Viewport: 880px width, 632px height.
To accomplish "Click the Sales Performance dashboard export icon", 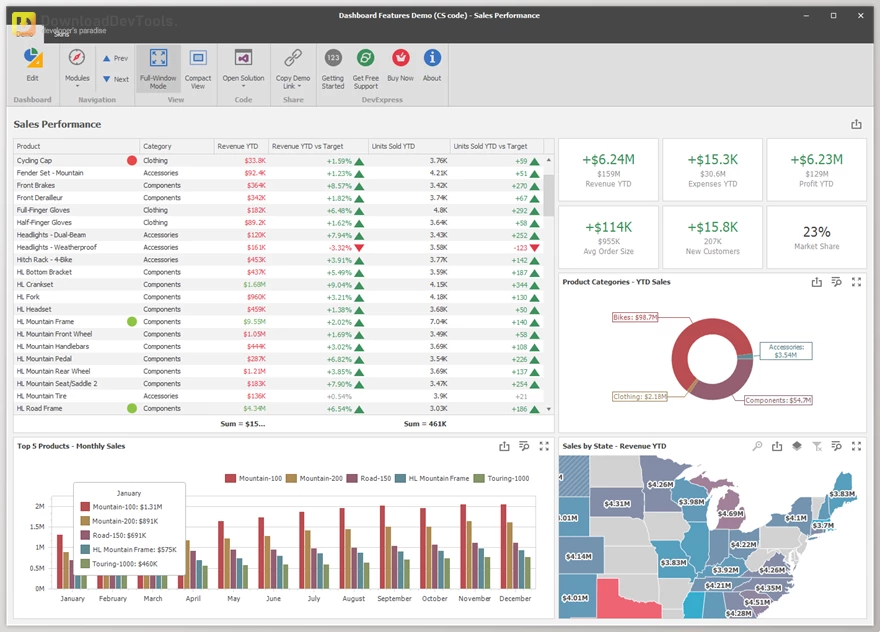I will 856,124.
